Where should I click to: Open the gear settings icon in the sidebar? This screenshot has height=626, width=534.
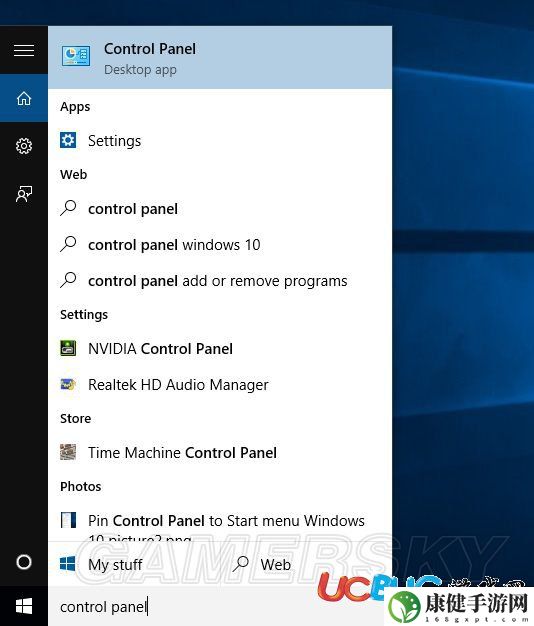(24, 146)
